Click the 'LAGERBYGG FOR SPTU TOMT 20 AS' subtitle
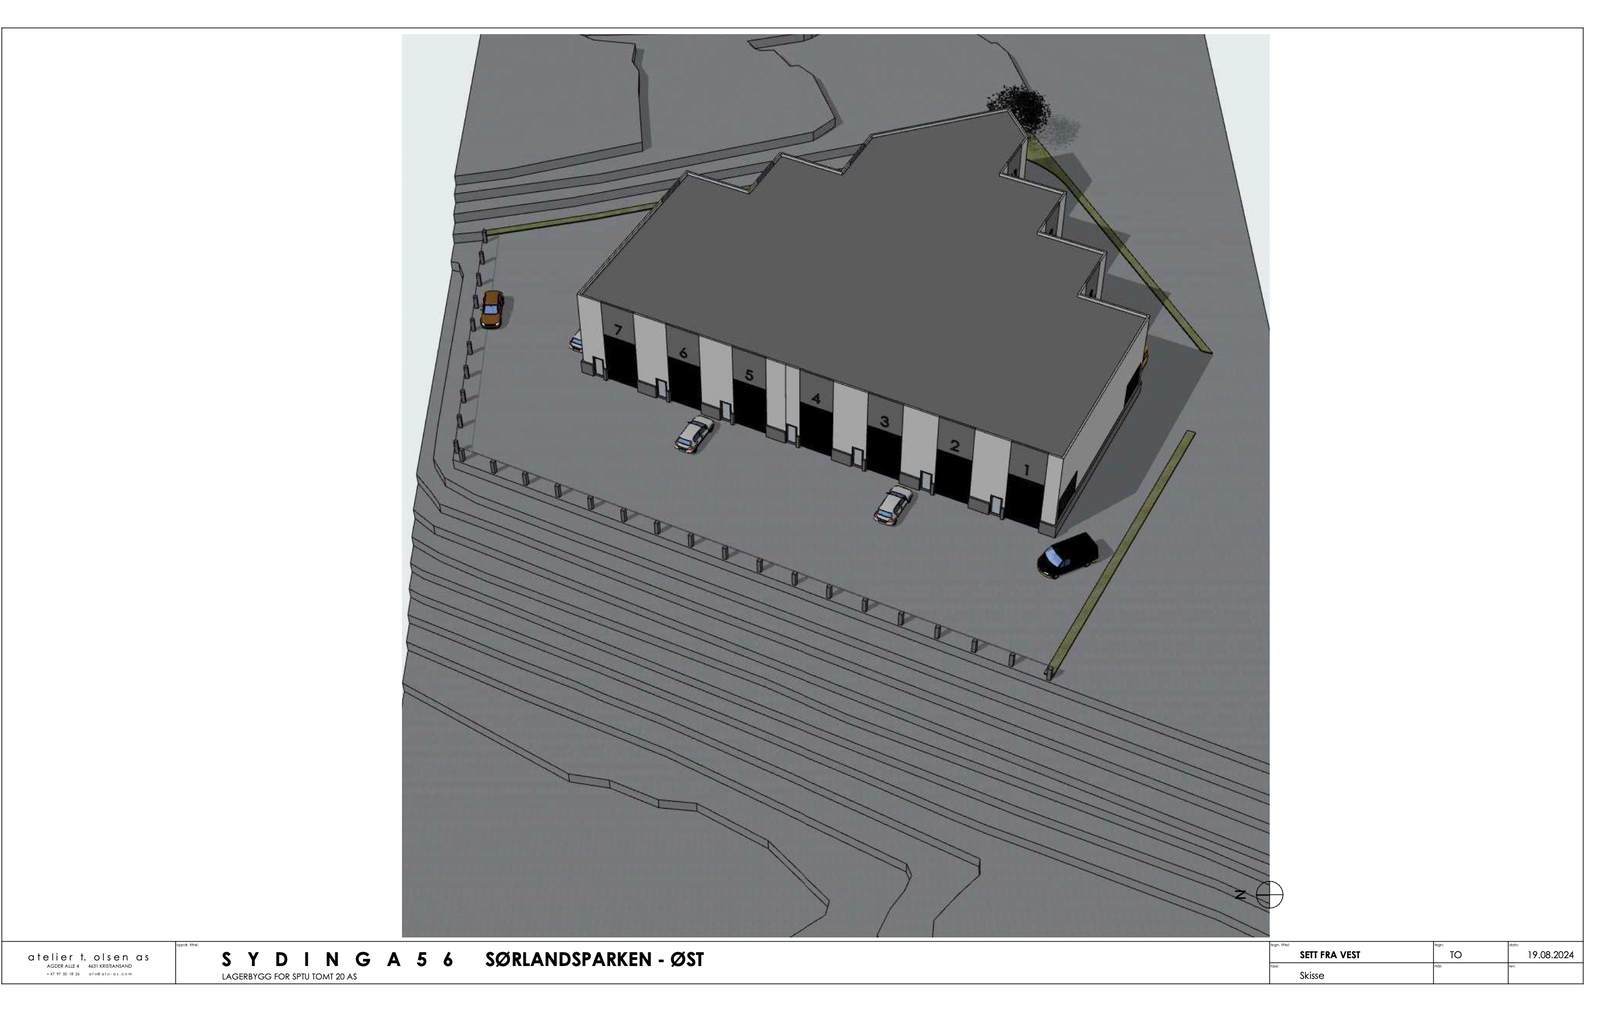Image resolution: width=1600 pixels, height=1017 pixels. click(289, 977)
